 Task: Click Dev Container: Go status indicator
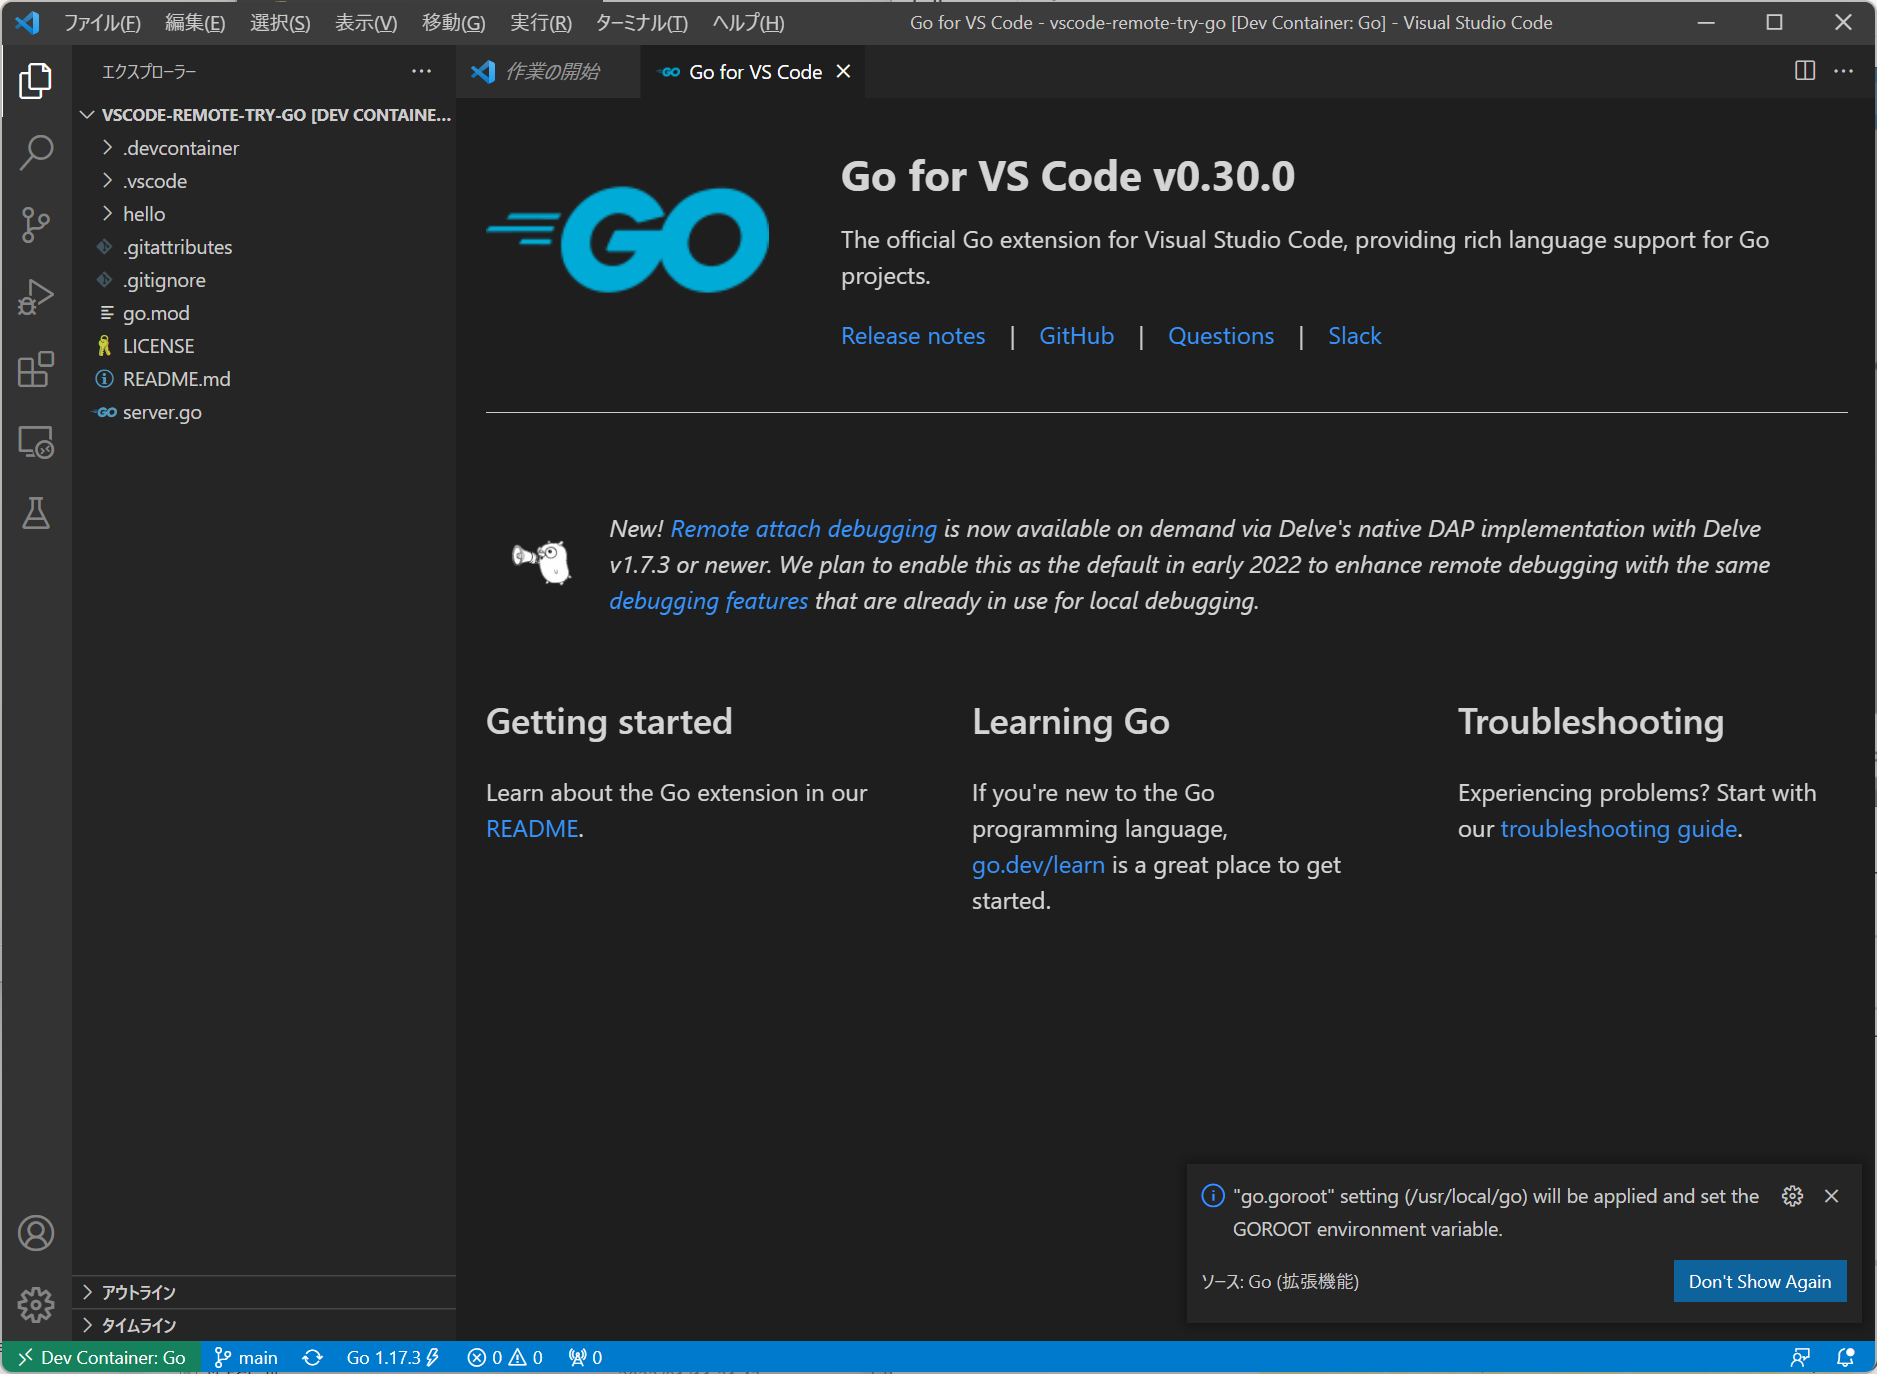pos(102,1357)
